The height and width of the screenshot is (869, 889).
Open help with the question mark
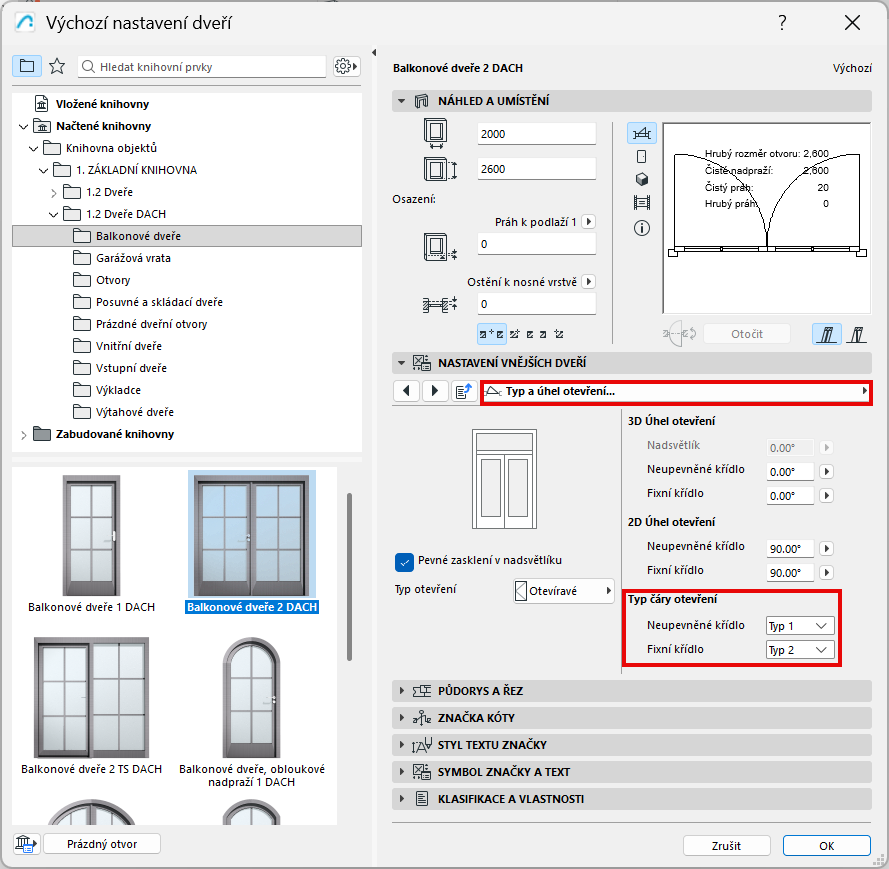(782, 23)
